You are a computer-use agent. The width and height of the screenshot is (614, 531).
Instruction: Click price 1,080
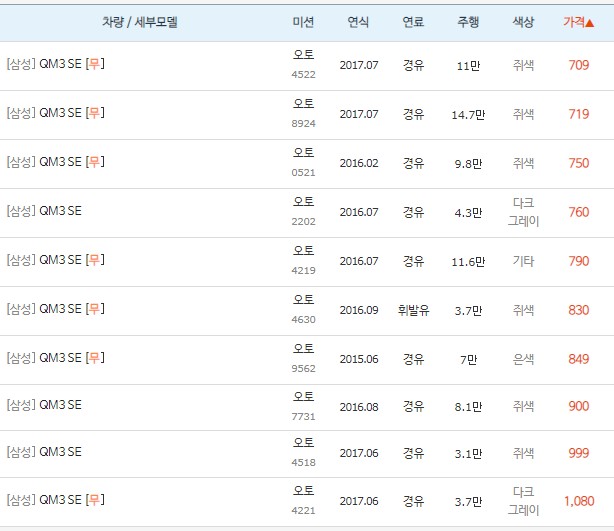point(579,501)
